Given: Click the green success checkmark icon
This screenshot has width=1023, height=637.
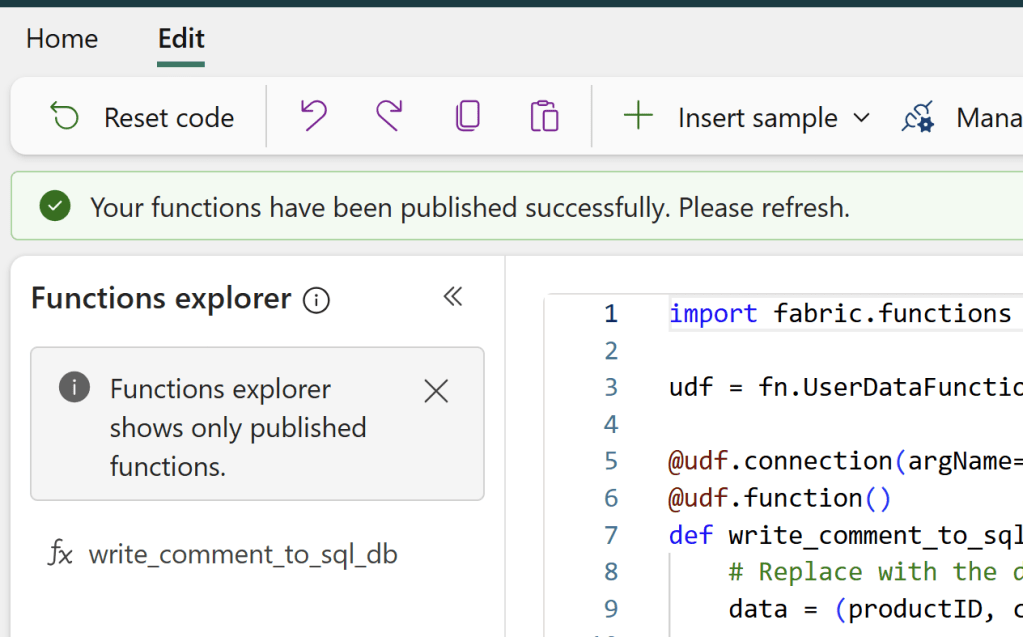Looking at the screenshot, I should (x=55, y=207).
